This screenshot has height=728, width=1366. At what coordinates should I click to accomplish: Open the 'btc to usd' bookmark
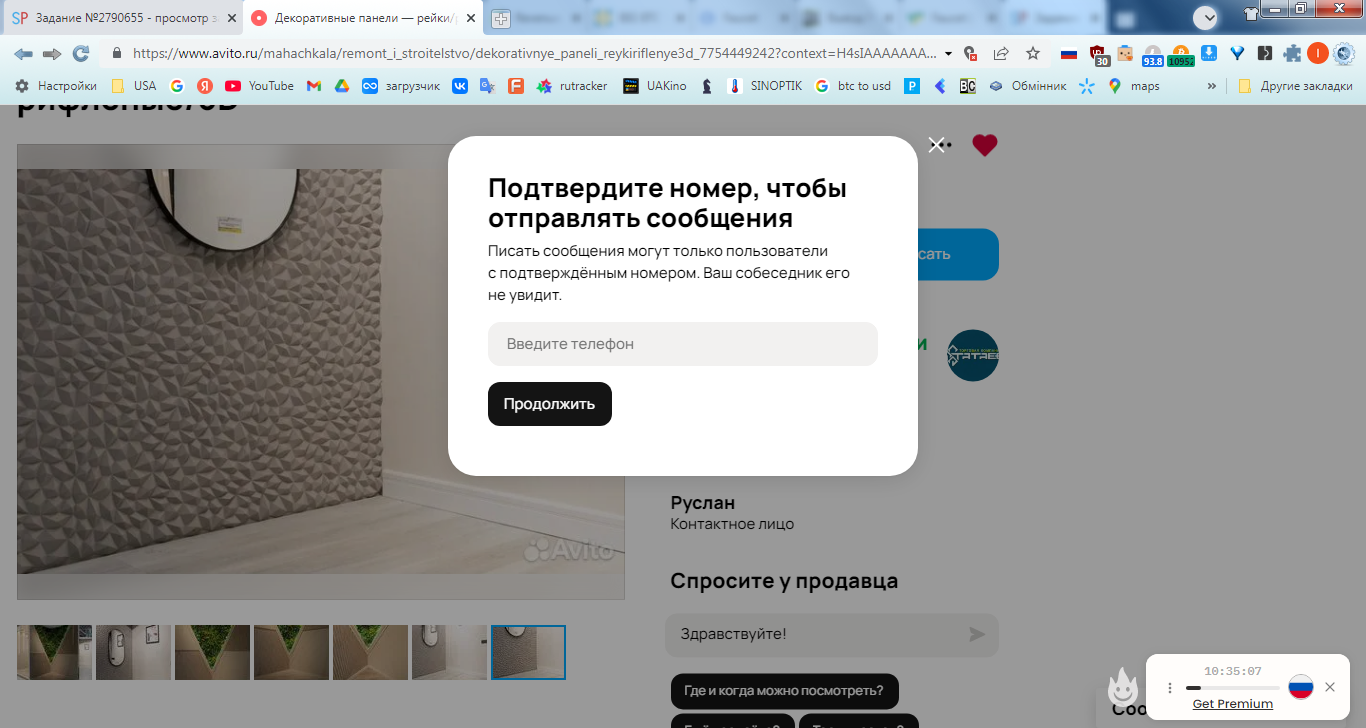tap(853, 86)
